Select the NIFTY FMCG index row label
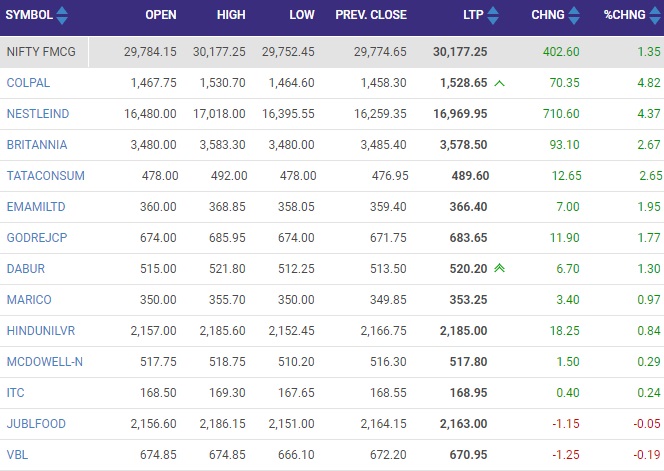 click(x=41, y=52)
